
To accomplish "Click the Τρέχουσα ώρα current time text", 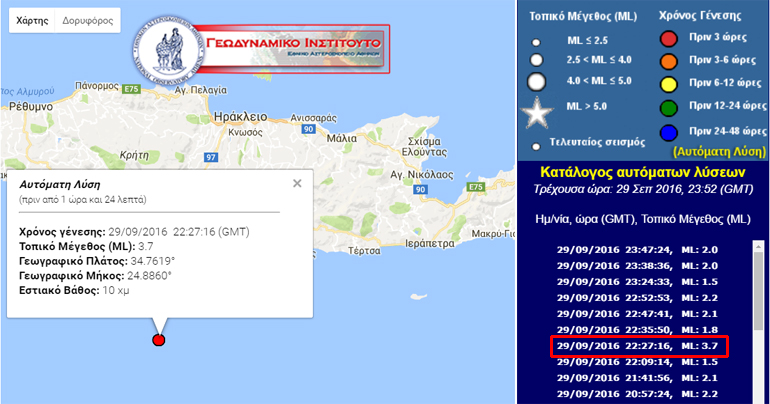I will pos(643,189).
